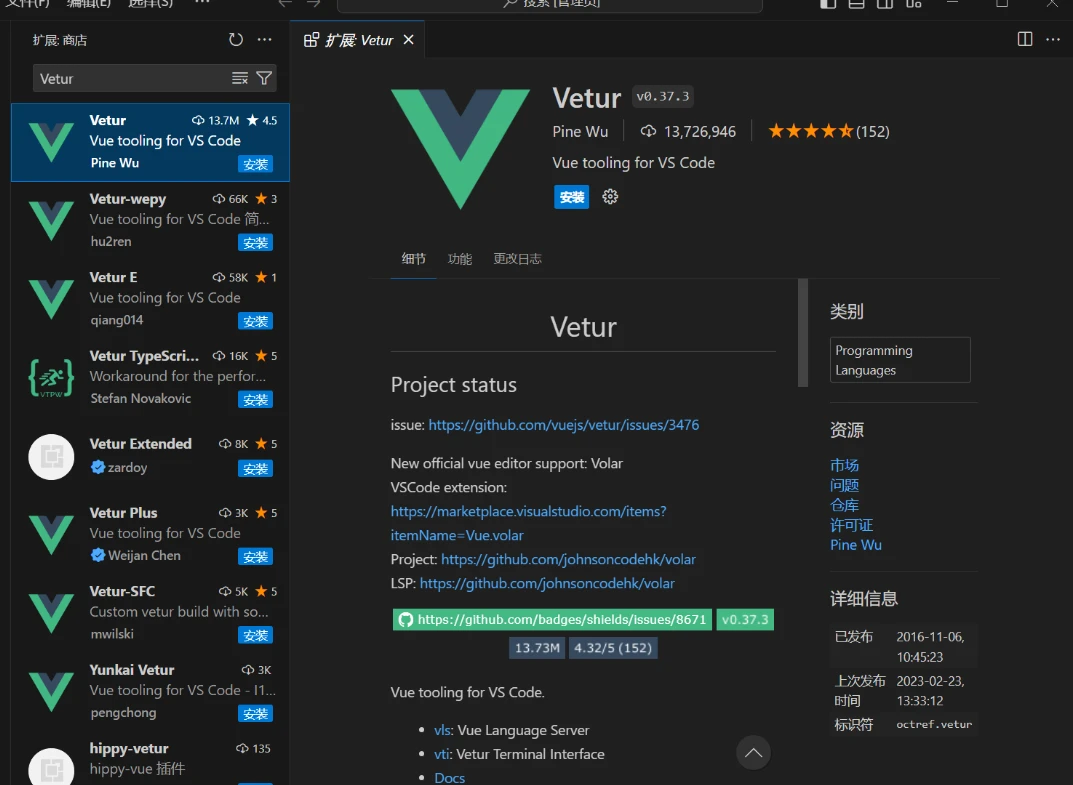Open Yunkai Vetur logo icon
Screen dimensions: 1073x785
pos(51,691)
